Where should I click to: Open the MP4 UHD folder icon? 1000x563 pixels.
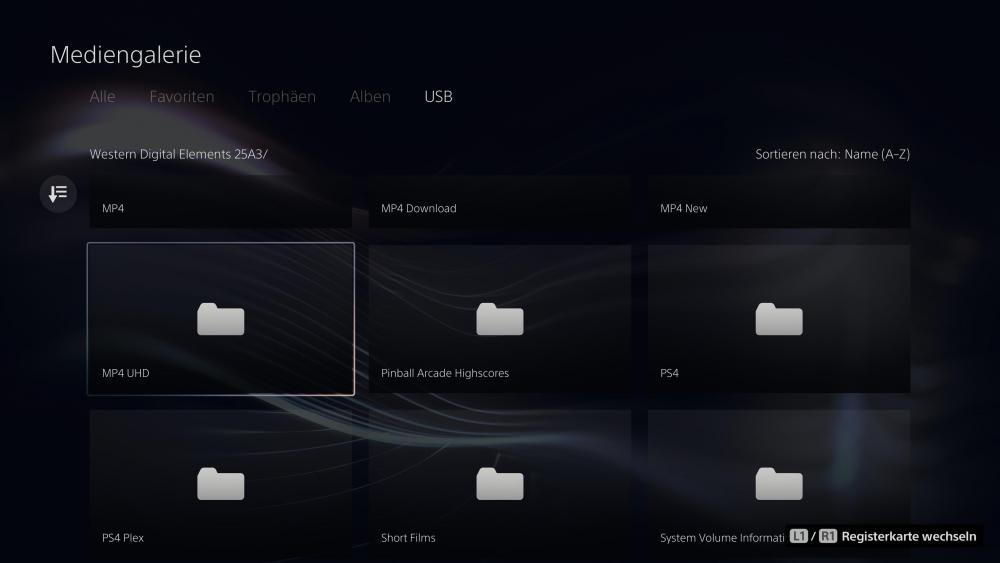click(221, 319)
